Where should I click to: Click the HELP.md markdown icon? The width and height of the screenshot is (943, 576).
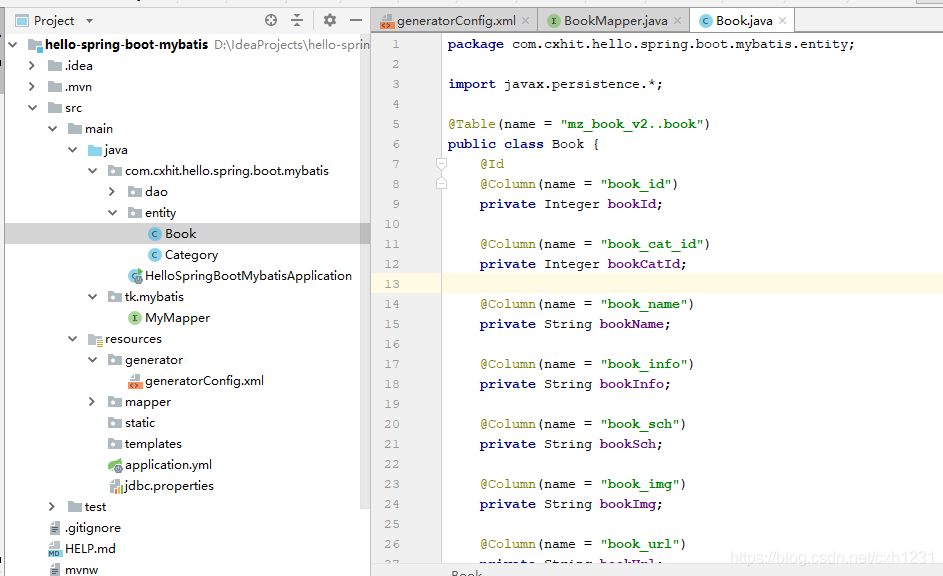point(55,549)
